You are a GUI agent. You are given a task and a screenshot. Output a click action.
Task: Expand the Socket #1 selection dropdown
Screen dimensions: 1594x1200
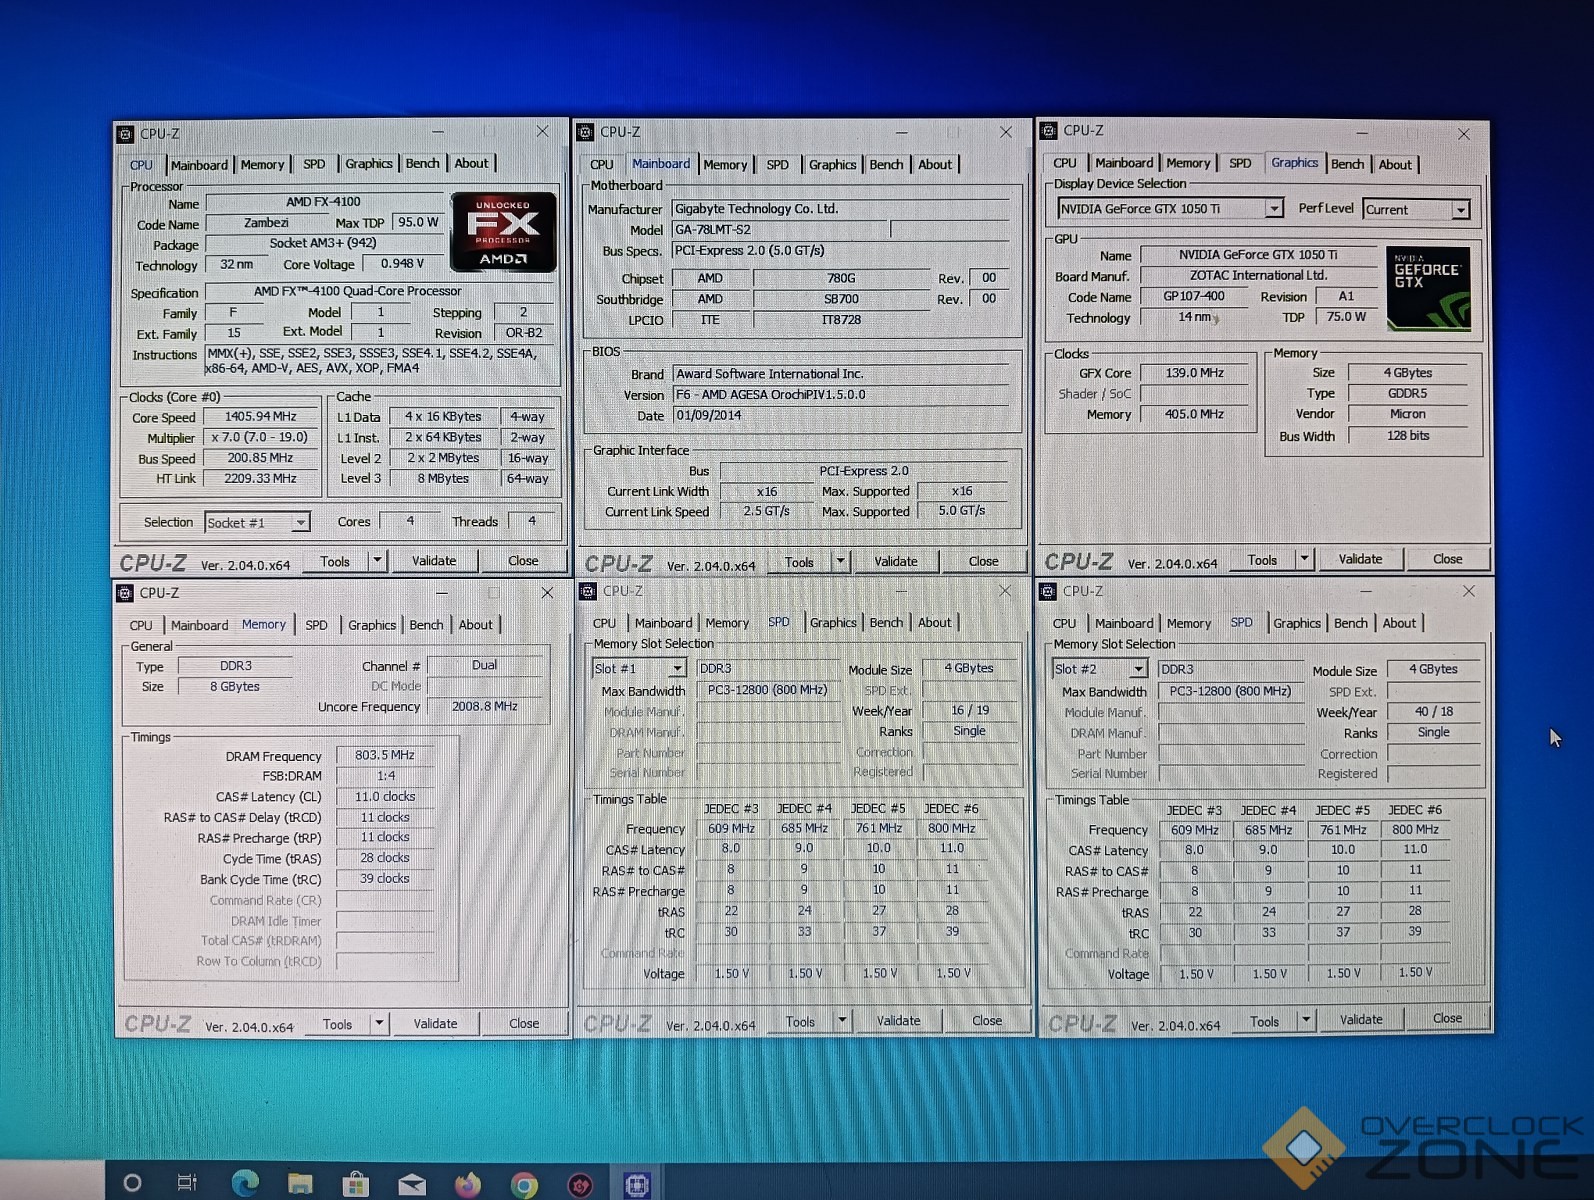300,522
